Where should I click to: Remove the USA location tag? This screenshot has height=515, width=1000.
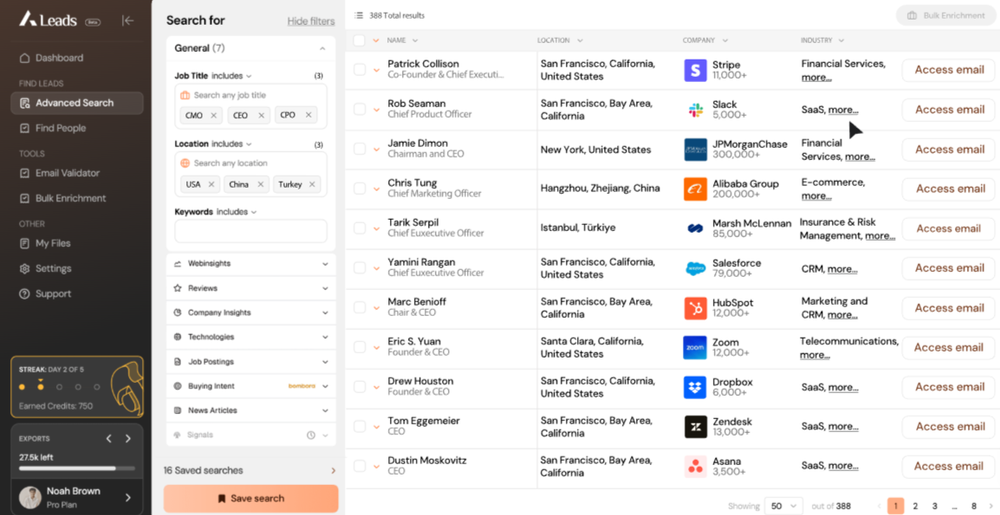(x=211, y=184)
